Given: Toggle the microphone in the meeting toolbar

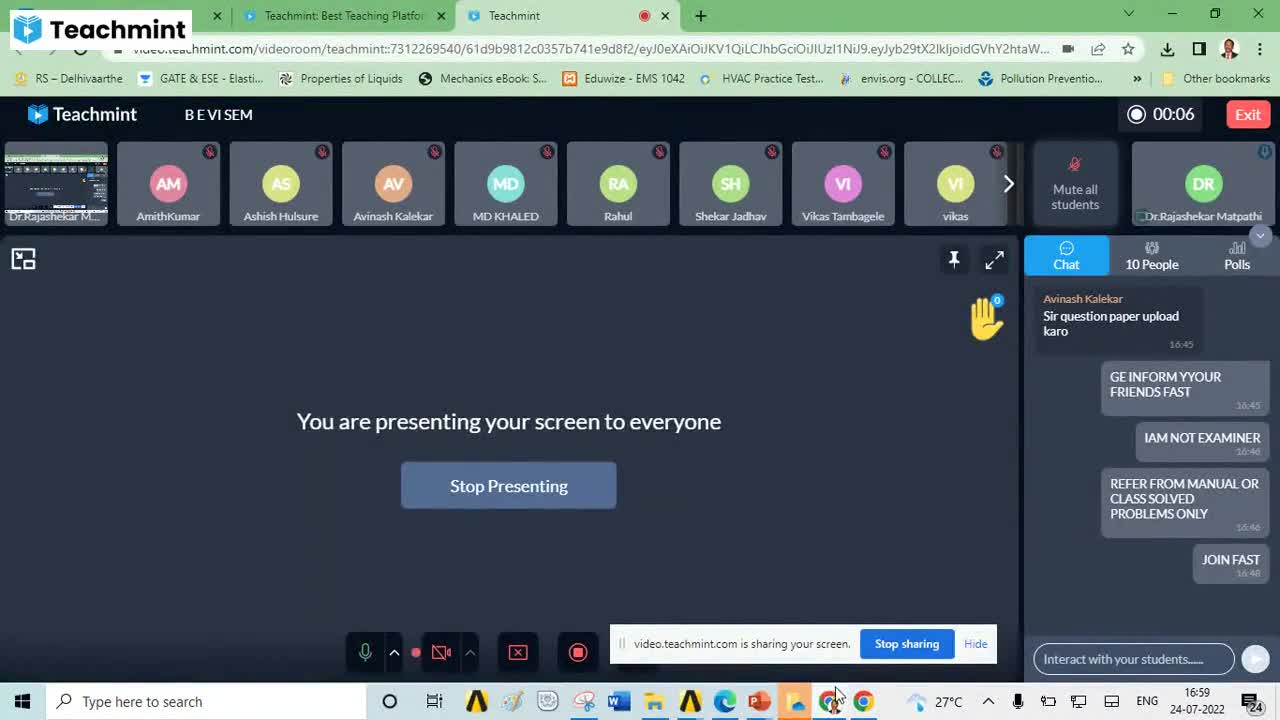Looking at the screenshot, I should [365, 653].
